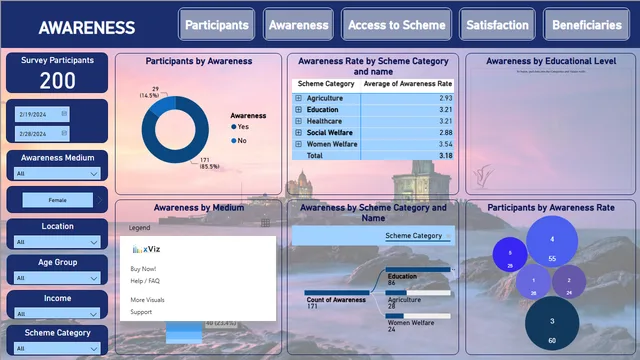Select bubble 4 with value 55
640x360 pixels.
552,242
